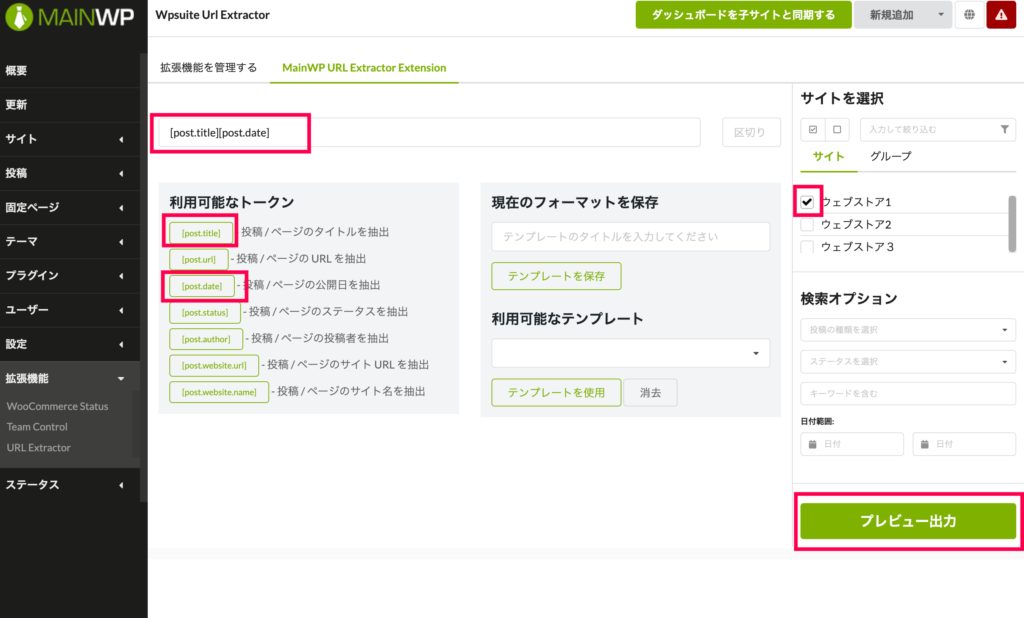Viewport: 1024px width, 618px height.
Task: Expand the プラグイン sidebar submenu arrow
Action: 121,276
